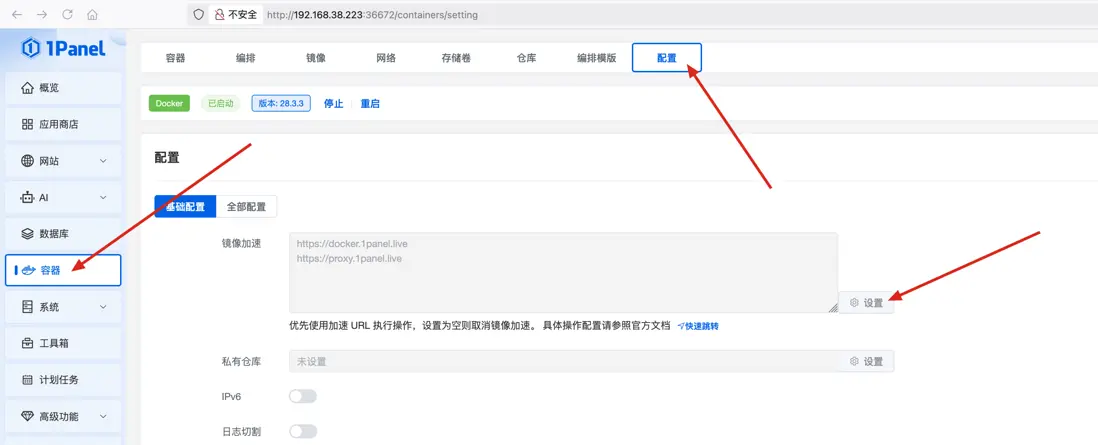1098x445 pixels.
Task: Click the browser forward arrow
Action: [42, 14]
